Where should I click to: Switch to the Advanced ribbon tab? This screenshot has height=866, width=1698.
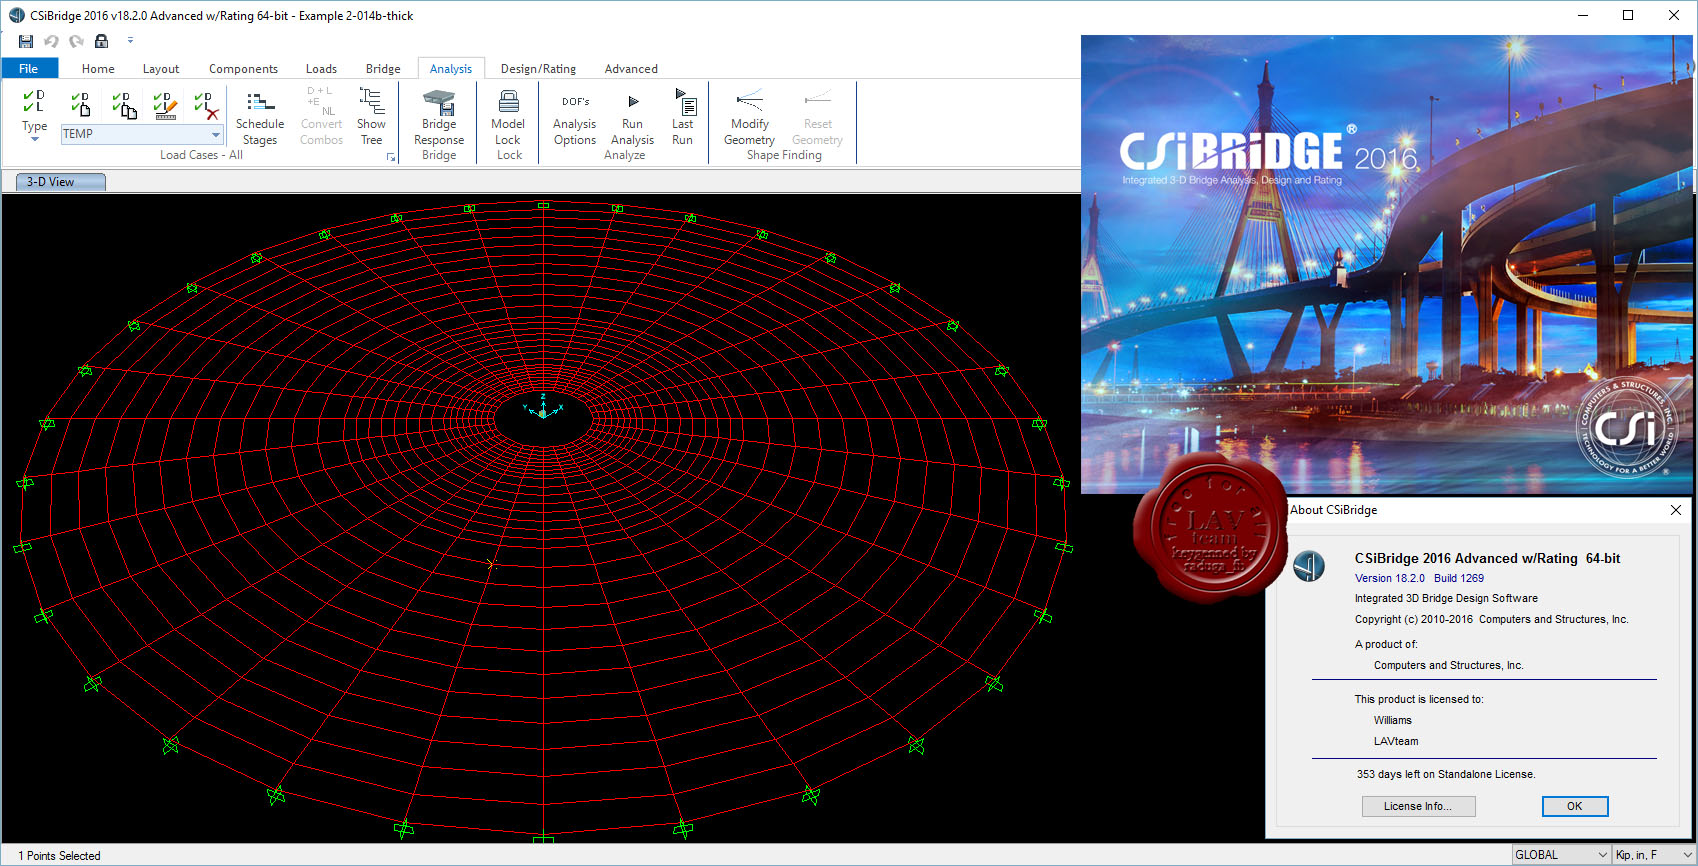click(x=631, y=69)
